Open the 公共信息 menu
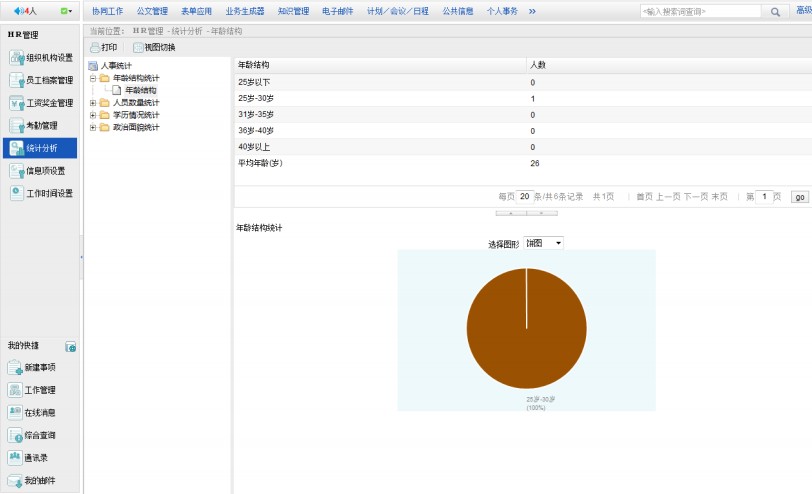 (x=458, y=11)
